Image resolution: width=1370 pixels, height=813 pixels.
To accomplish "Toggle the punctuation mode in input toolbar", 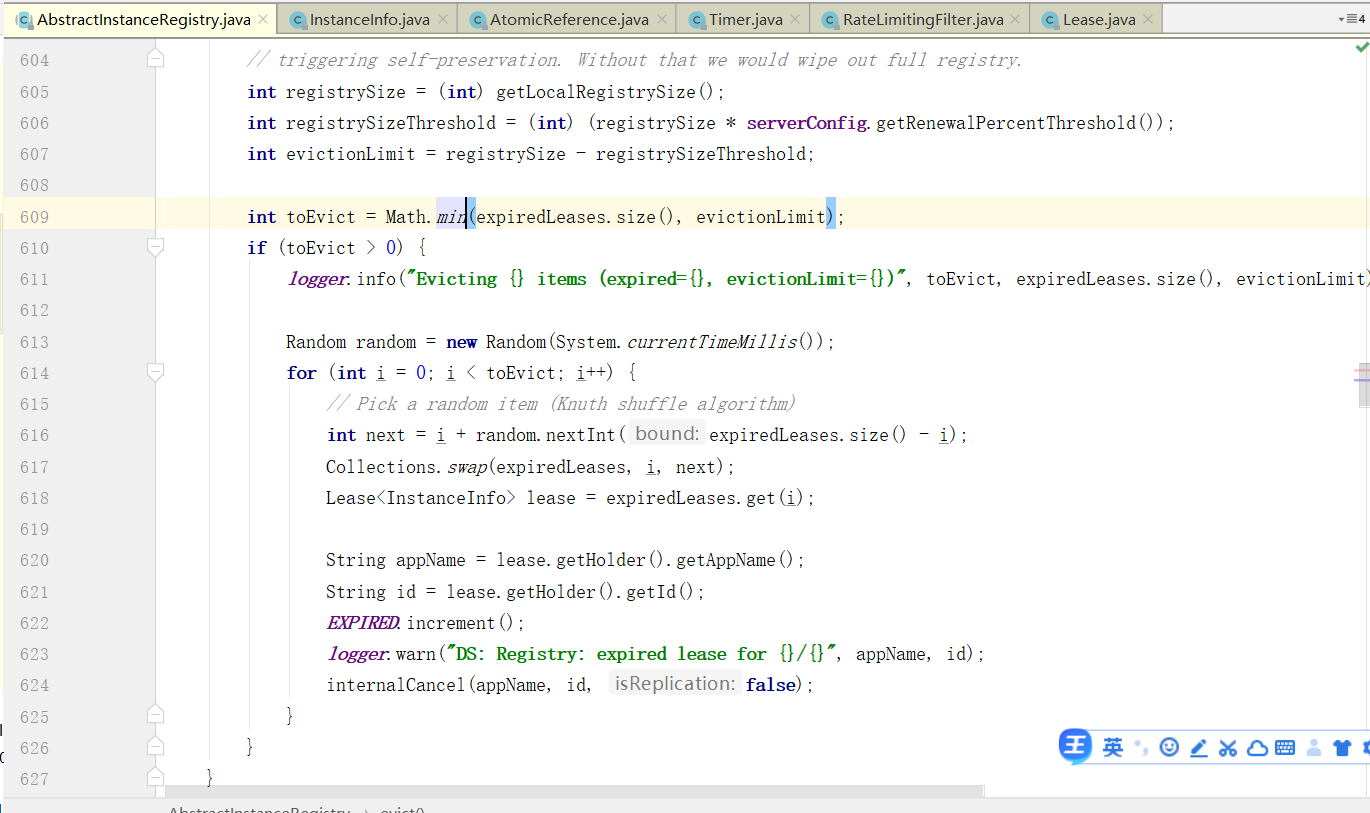I will pyautogui.click(x=1141, y=749).
